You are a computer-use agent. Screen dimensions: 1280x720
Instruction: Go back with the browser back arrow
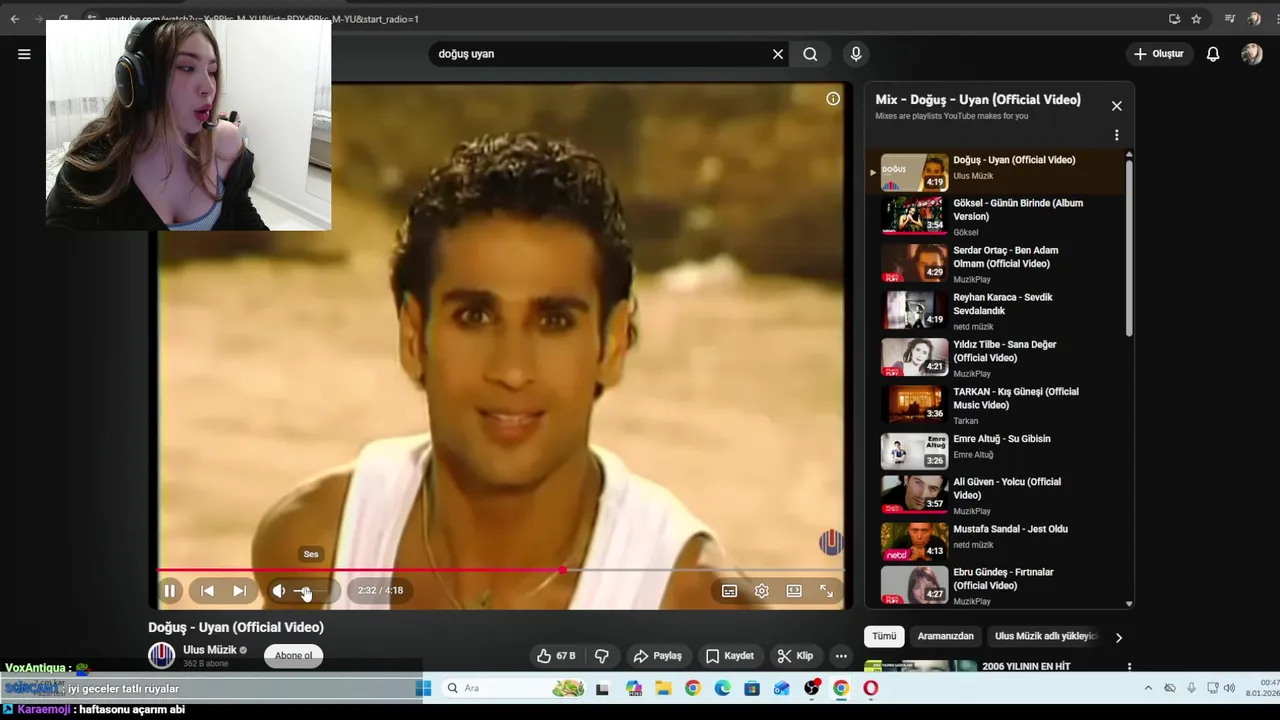pyautogui.click(x=14, y=19)
